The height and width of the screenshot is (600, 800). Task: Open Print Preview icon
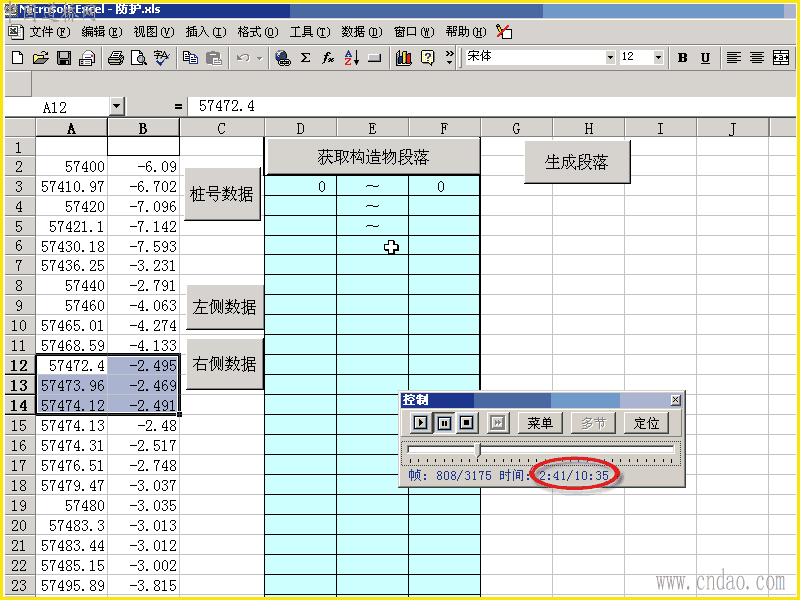point(138,58)
